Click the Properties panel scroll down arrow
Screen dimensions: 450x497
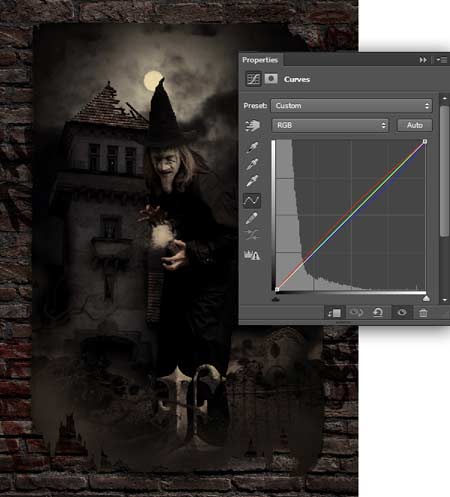click(444, 300)
